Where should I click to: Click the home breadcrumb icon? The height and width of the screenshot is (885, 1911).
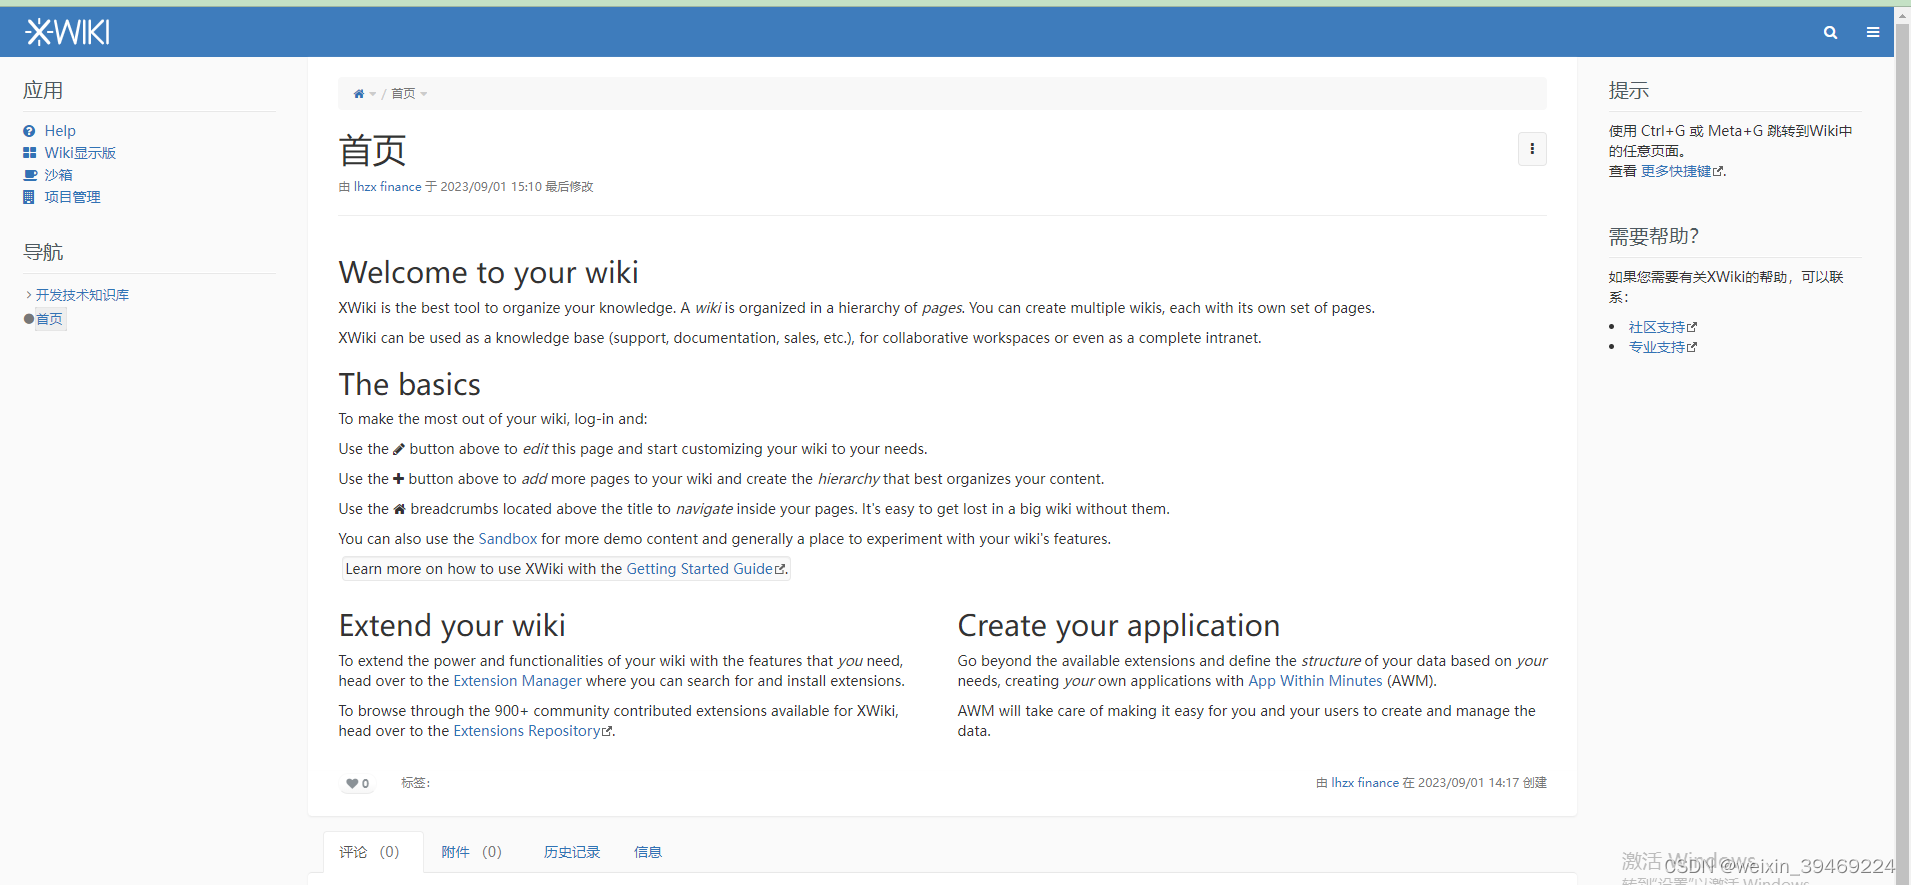pos(359,94)
